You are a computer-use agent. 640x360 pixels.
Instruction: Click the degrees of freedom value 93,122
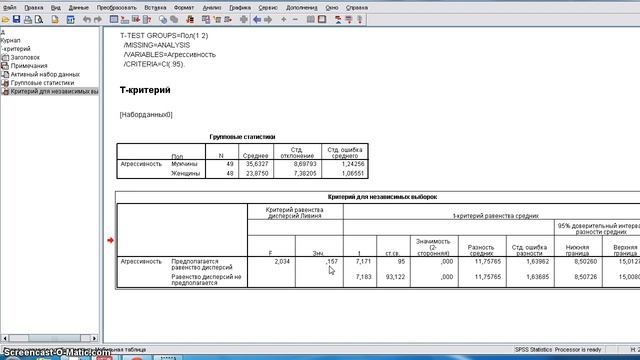click(395, 277)
